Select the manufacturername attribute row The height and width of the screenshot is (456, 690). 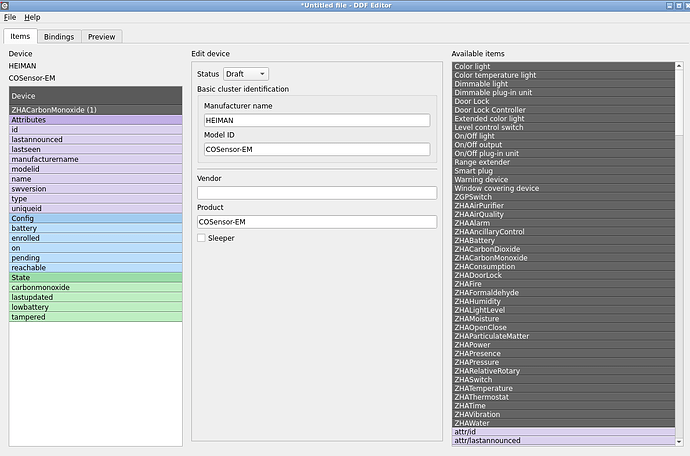[95, 159]
